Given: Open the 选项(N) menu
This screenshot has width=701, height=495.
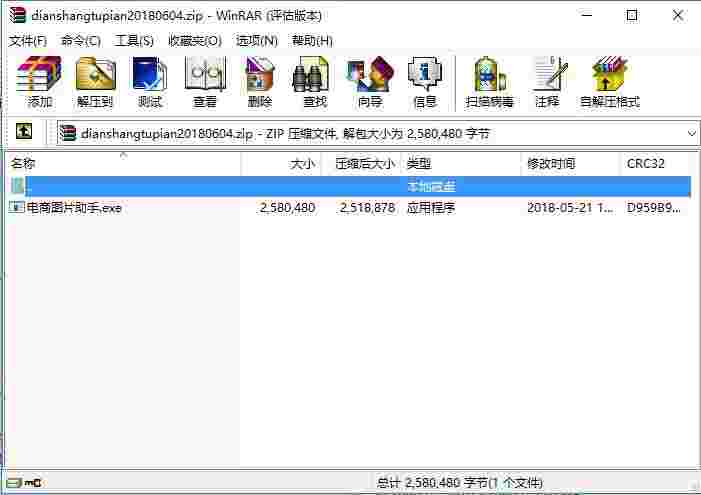Looking at the screenshot, I should pyautogui.click(x=257, y=41).
